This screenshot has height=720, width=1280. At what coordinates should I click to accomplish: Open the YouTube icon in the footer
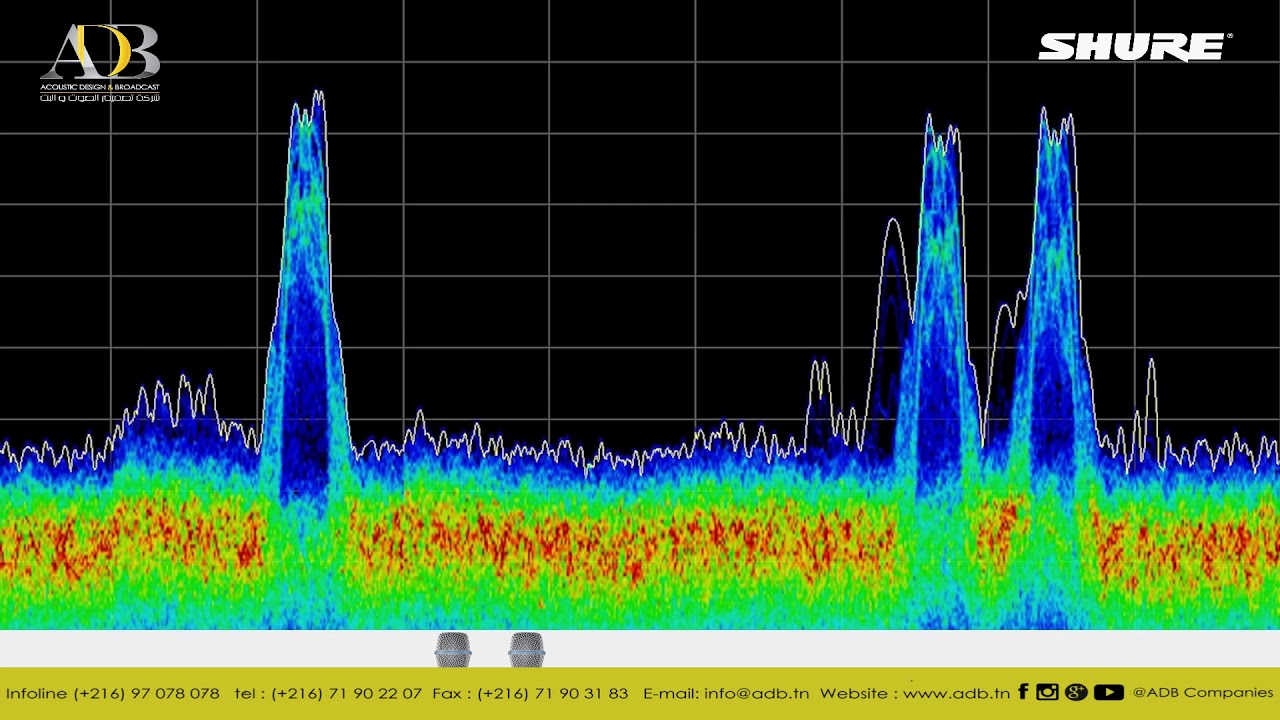pos(1109,692)
